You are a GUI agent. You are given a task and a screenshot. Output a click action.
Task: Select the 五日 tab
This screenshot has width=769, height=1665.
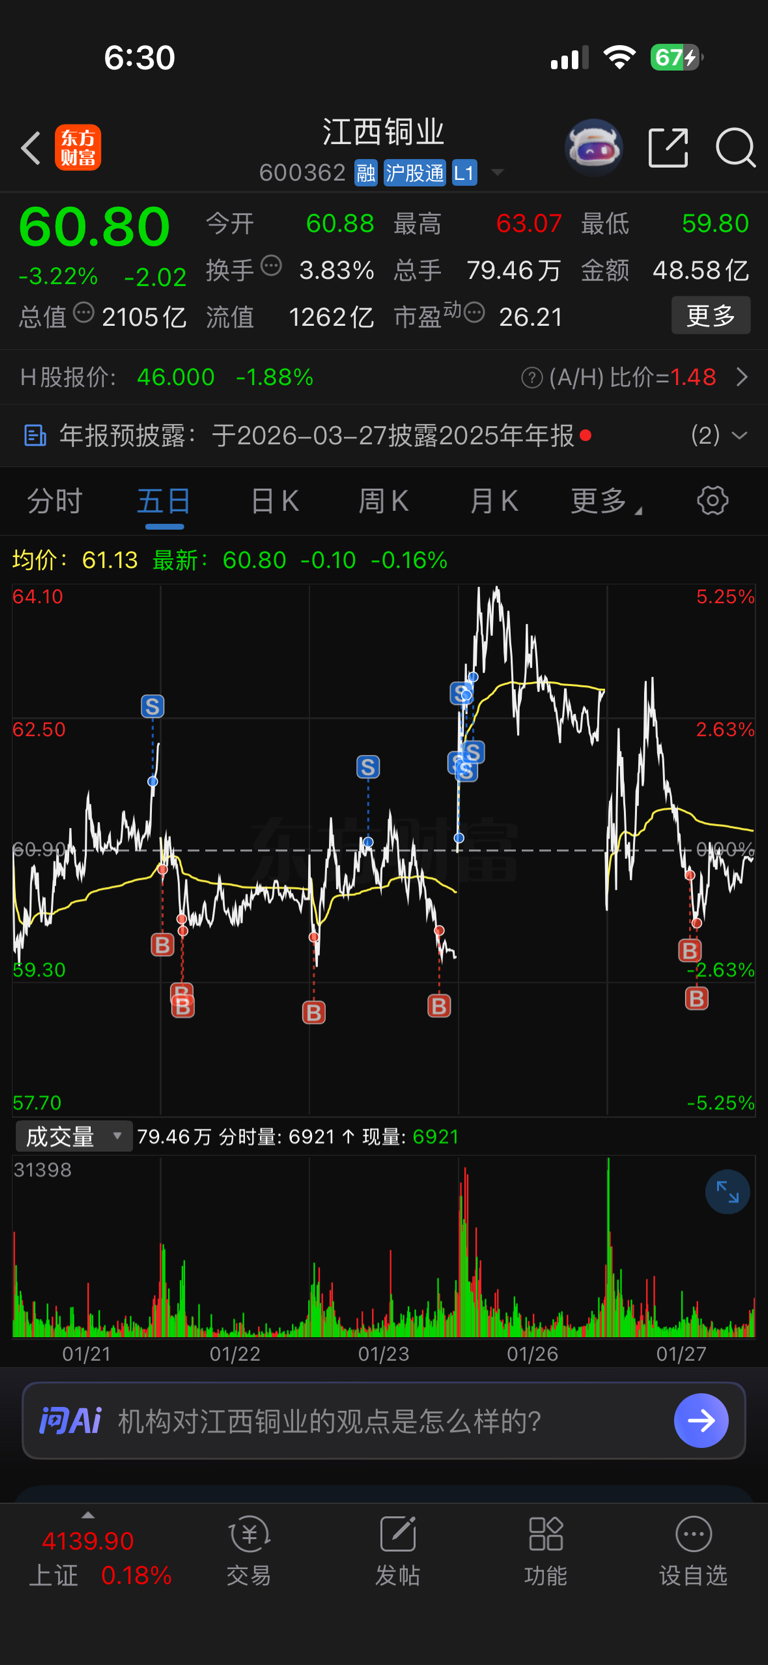tap(164, 501)
